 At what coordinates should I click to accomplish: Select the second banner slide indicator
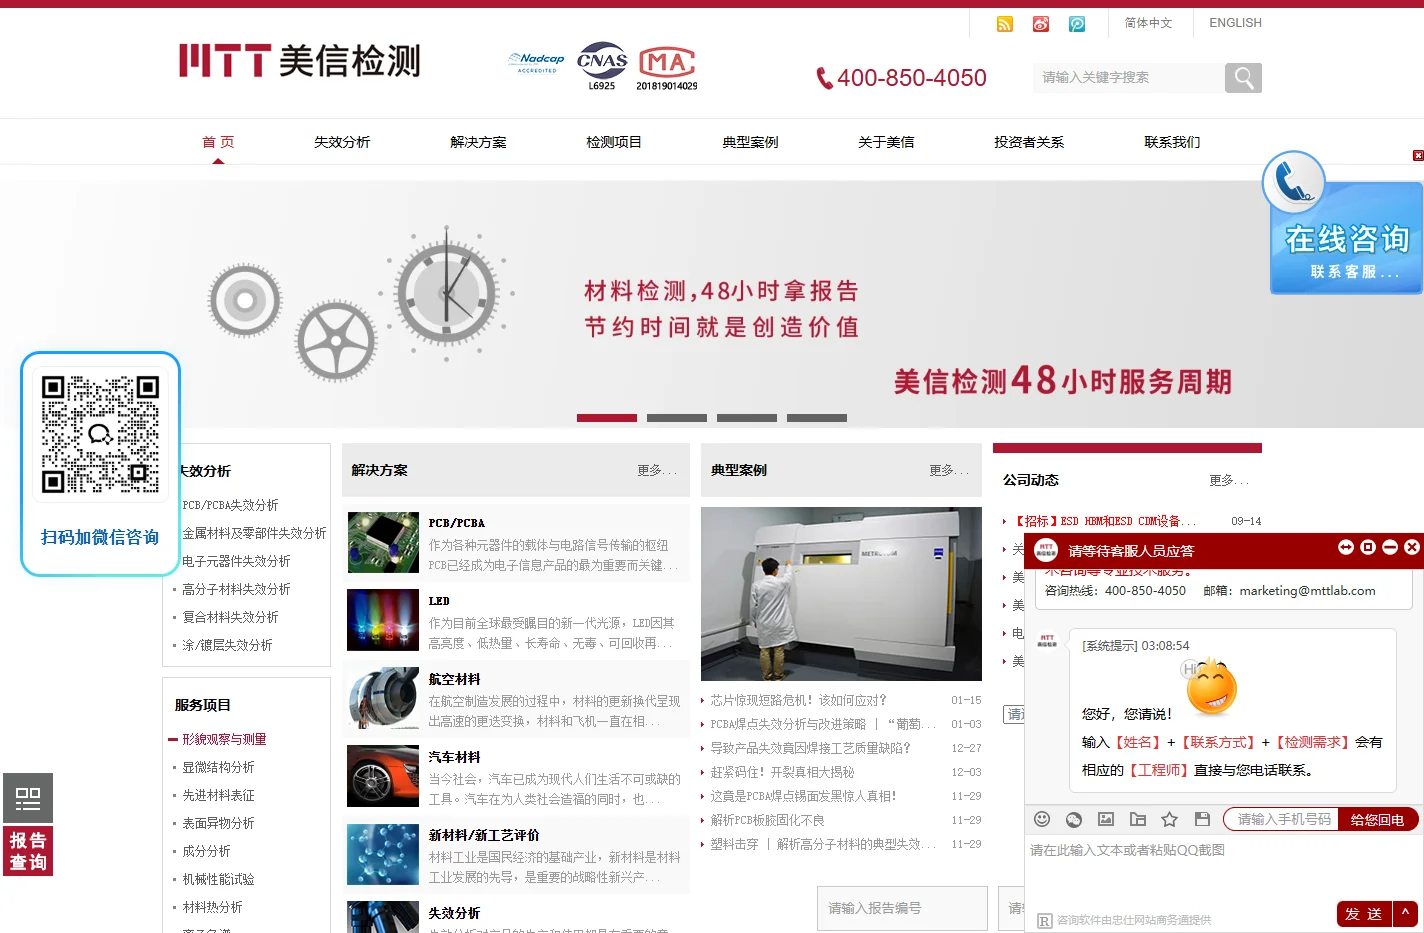click(x=677, y=418)
